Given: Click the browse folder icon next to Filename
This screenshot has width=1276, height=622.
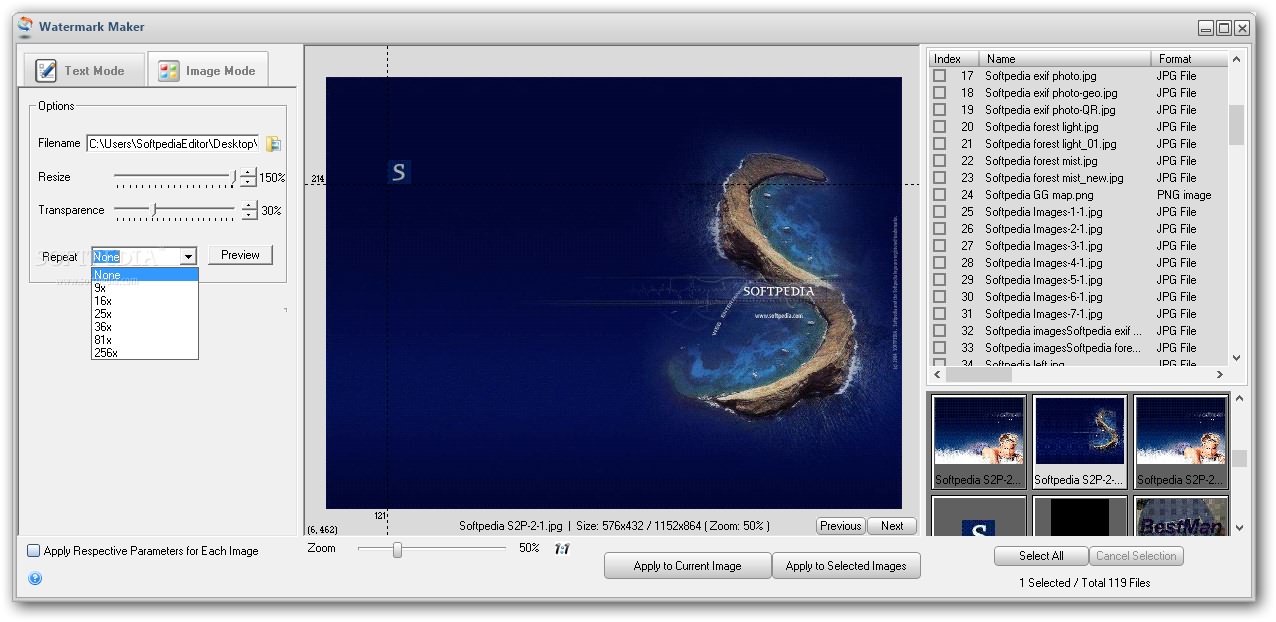Looking at the screenshot, I should [273, 144].
